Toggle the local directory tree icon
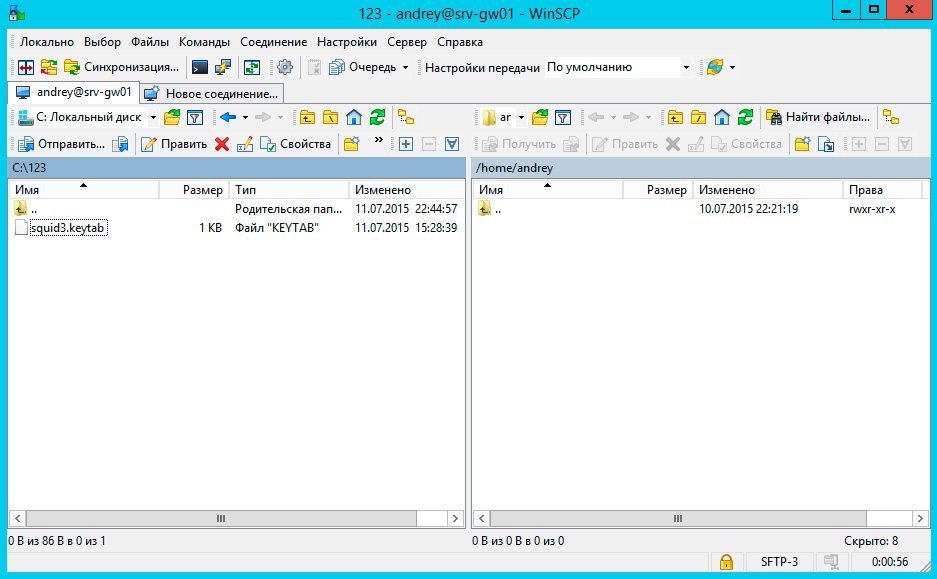The width and height of the screenshot is (937, 579). (406, 118)
